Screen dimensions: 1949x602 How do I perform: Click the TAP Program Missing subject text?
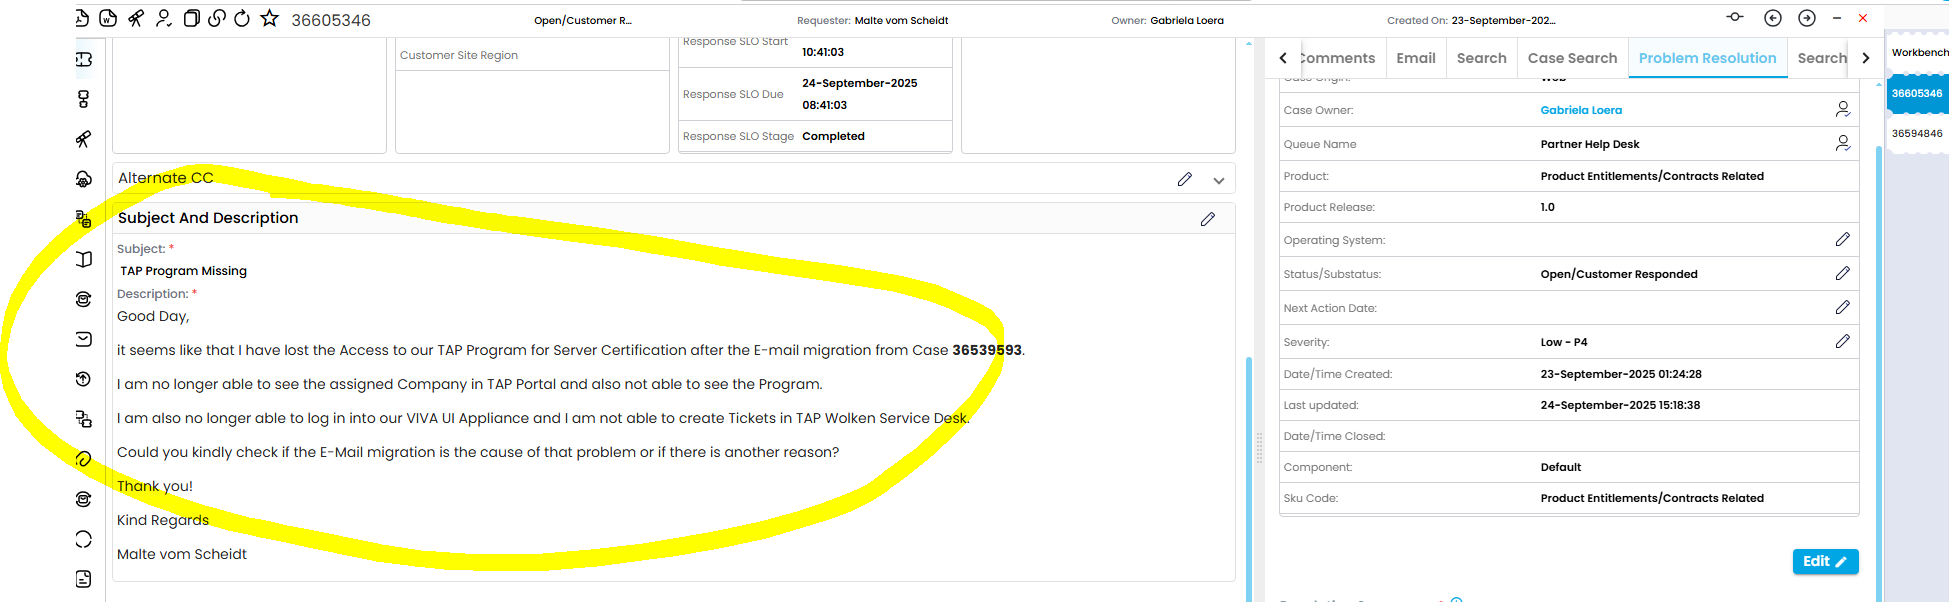click(x=184, y=271)
